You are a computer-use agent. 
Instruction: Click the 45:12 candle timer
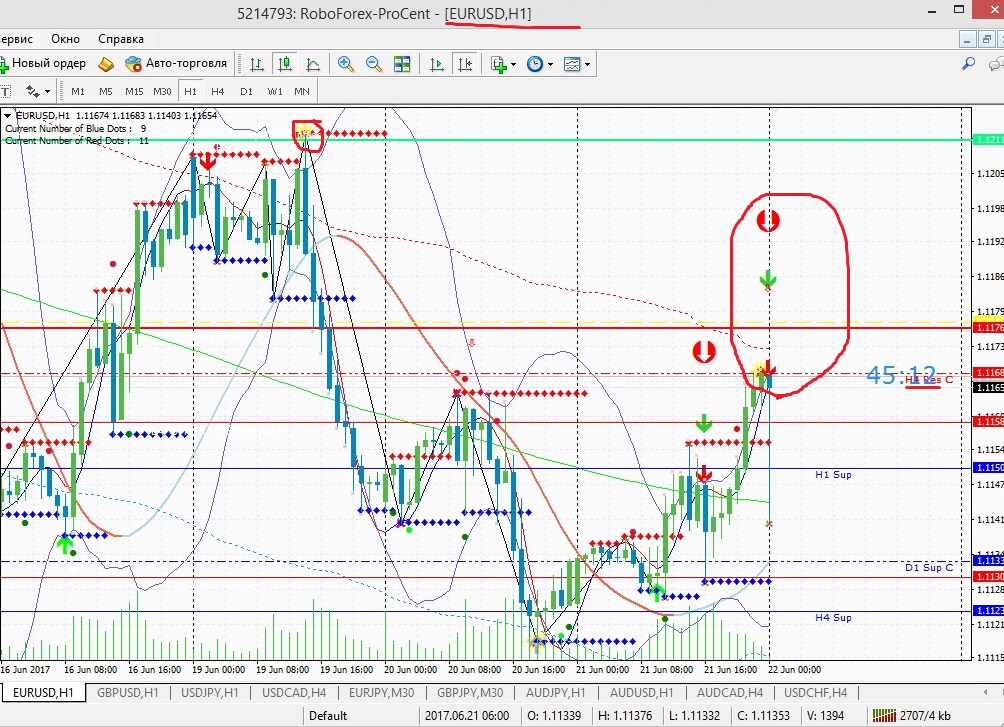pos(901,375)
